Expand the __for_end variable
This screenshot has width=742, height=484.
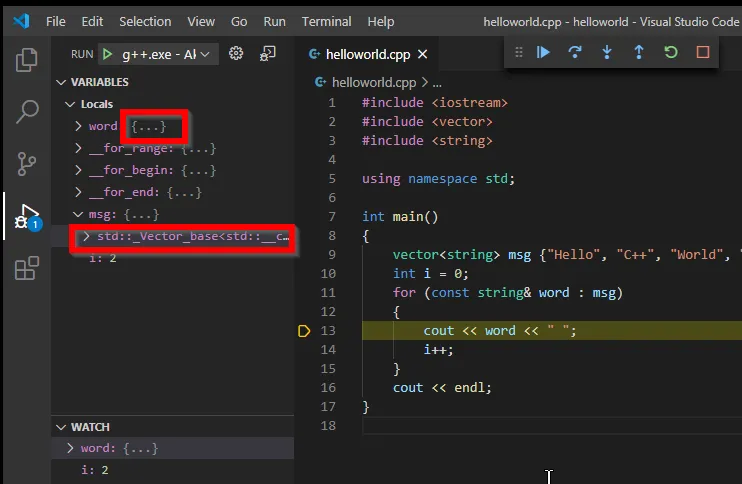pos(78,192)
